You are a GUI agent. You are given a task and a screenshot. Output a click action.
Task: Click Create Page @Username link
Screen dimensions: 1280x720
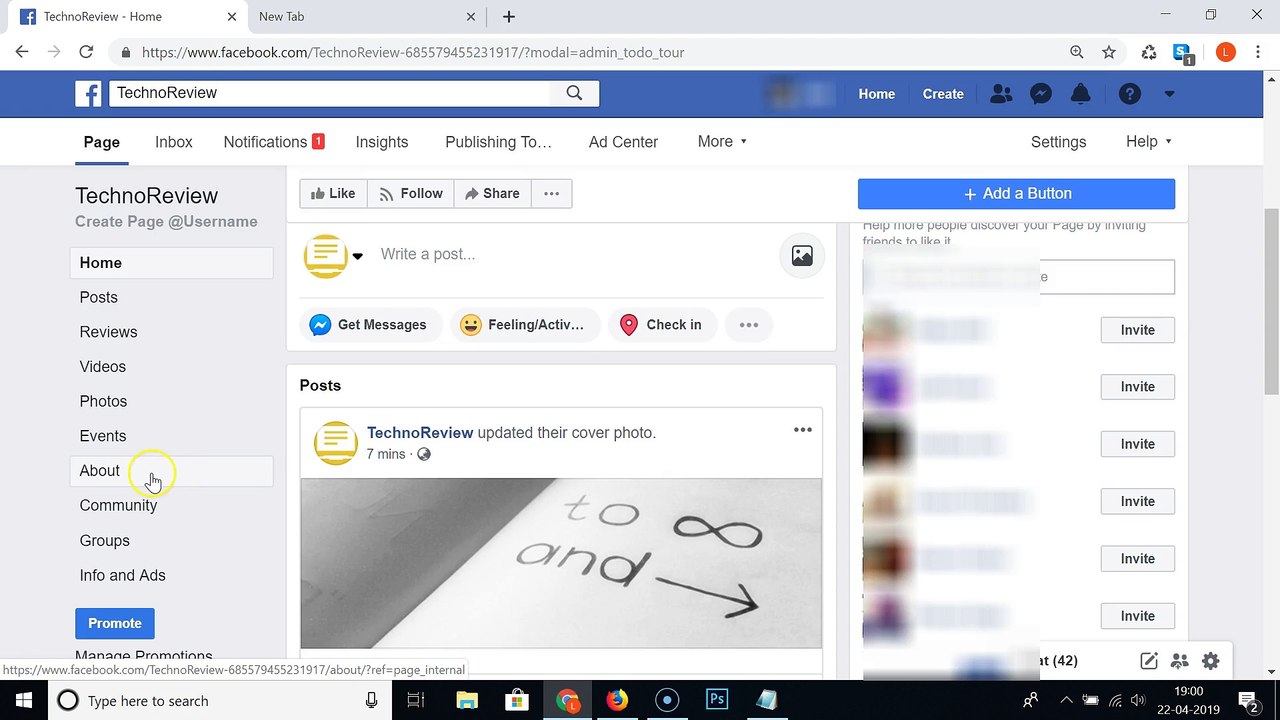(166, 222)
